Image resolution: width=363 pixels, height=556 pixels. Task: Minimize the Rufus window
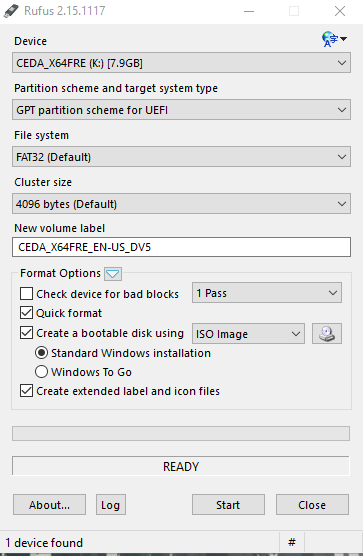249,11
